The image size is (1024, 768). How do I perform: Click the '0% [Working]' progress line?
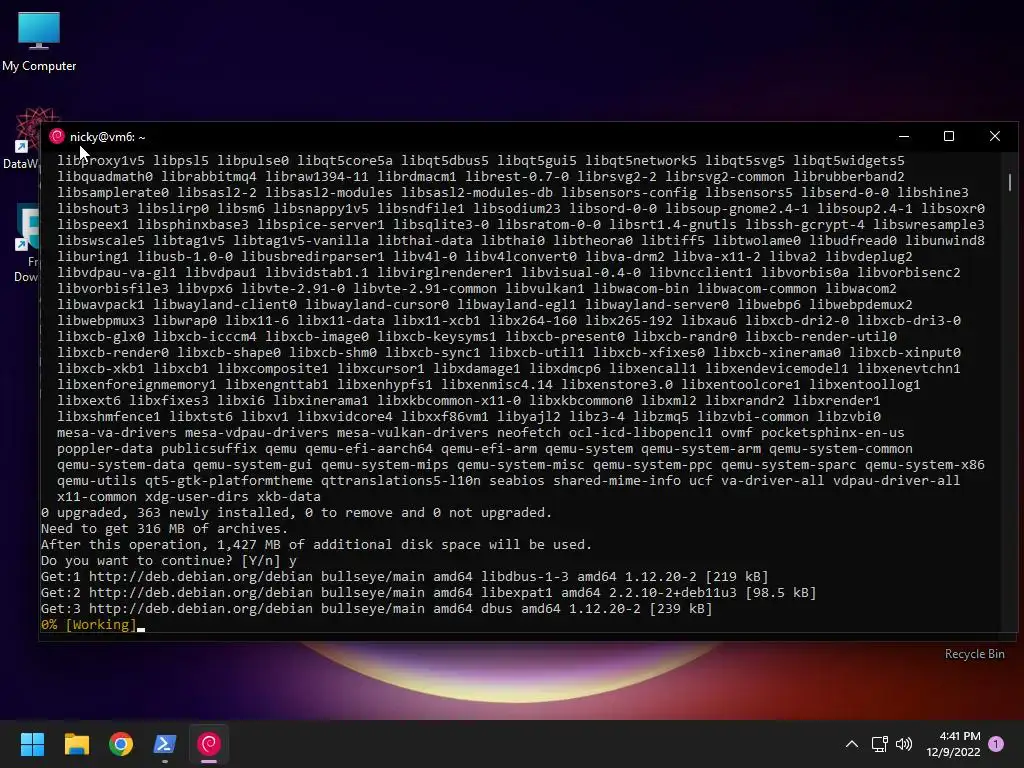click(x=88, y=624)
